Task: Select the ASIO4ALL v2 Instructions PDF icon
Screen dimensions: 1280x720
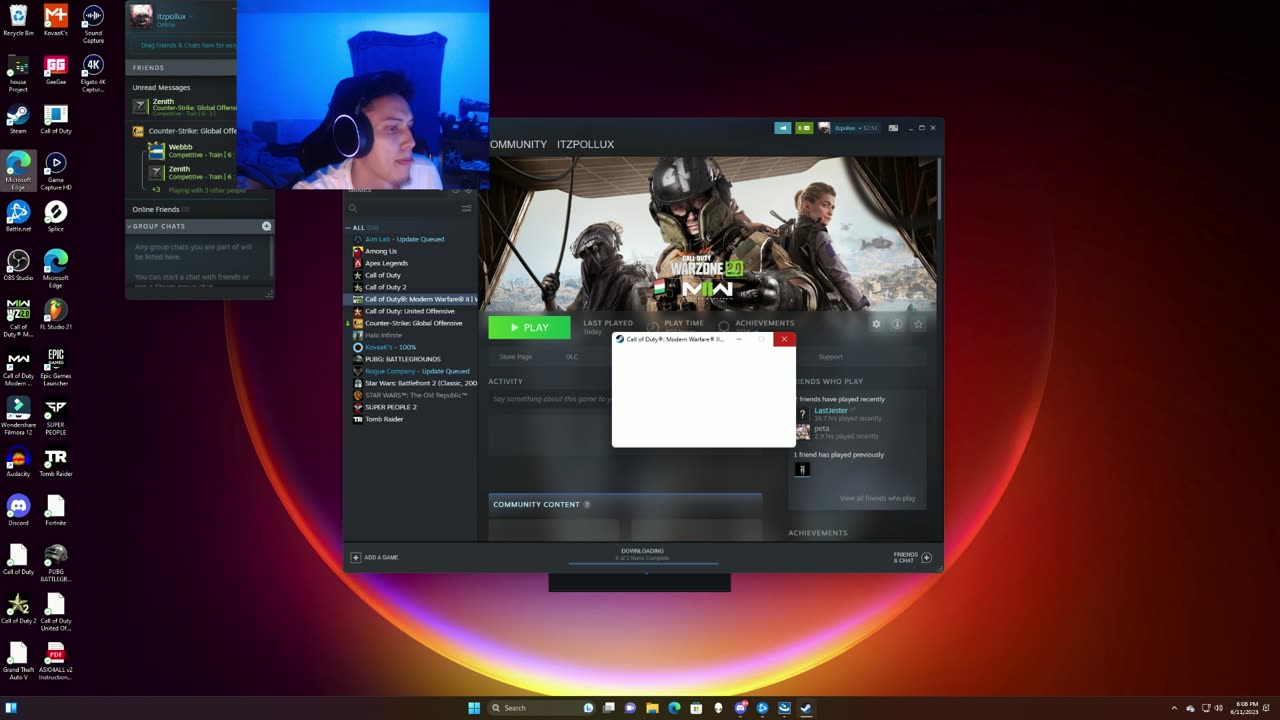Action: (56, 662)
